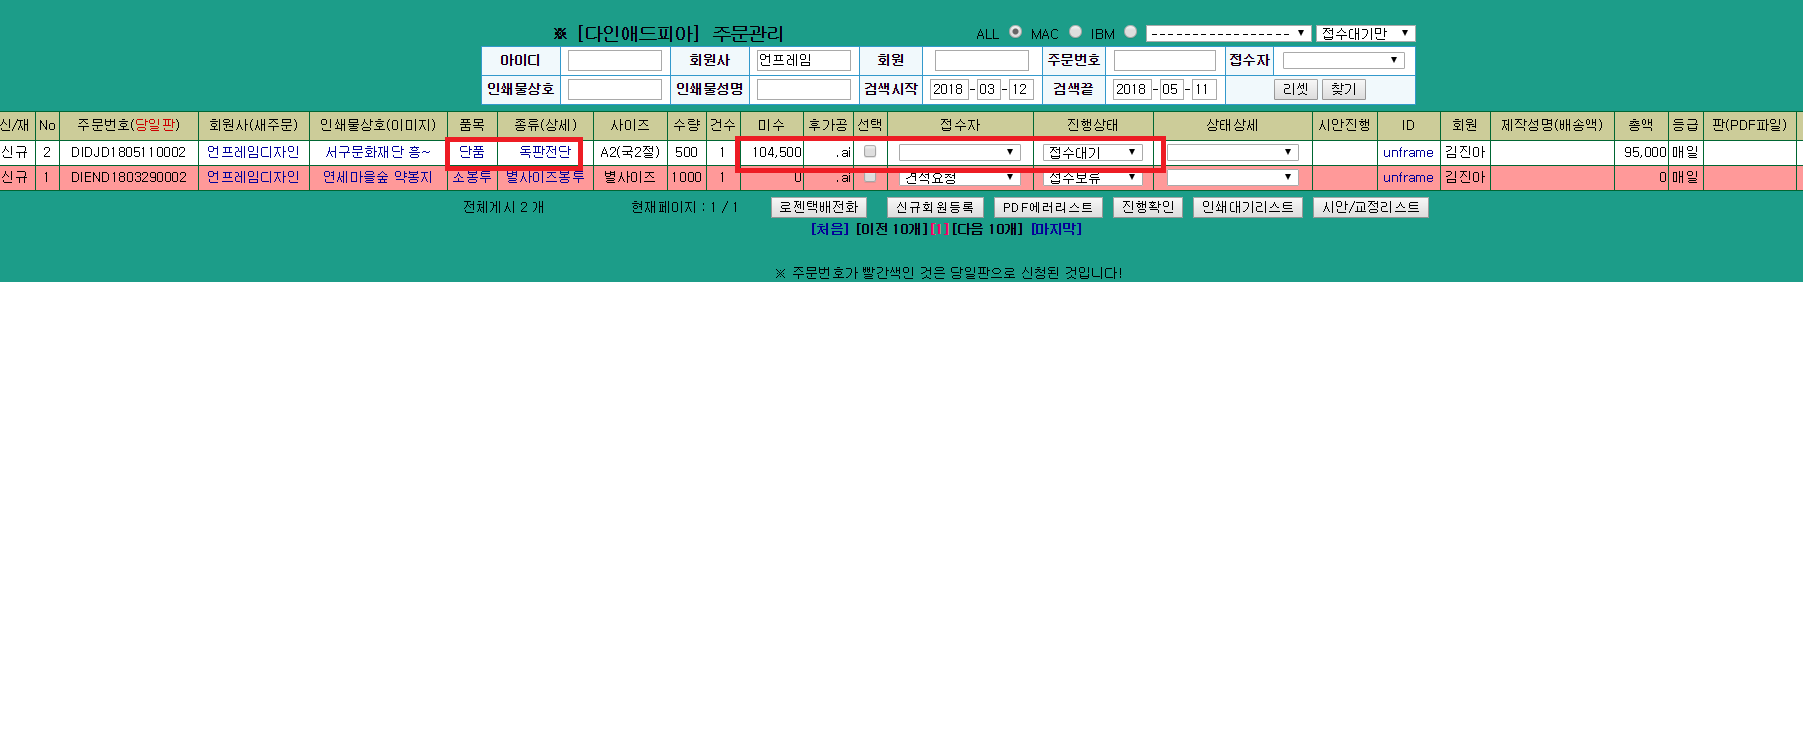Open the 접수대기만 filter dropdown at the top

click(1365, 33)
